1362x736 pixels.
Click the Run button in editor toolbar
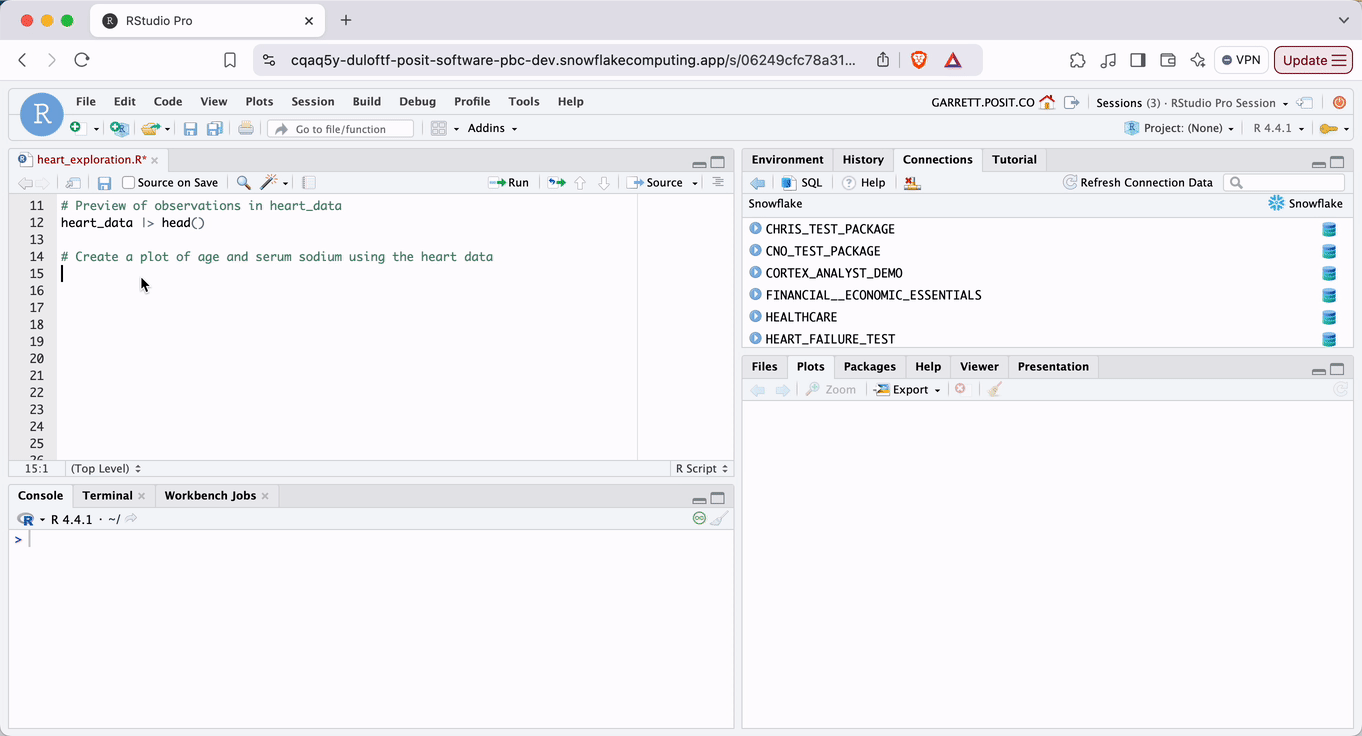tap(509, 183)
